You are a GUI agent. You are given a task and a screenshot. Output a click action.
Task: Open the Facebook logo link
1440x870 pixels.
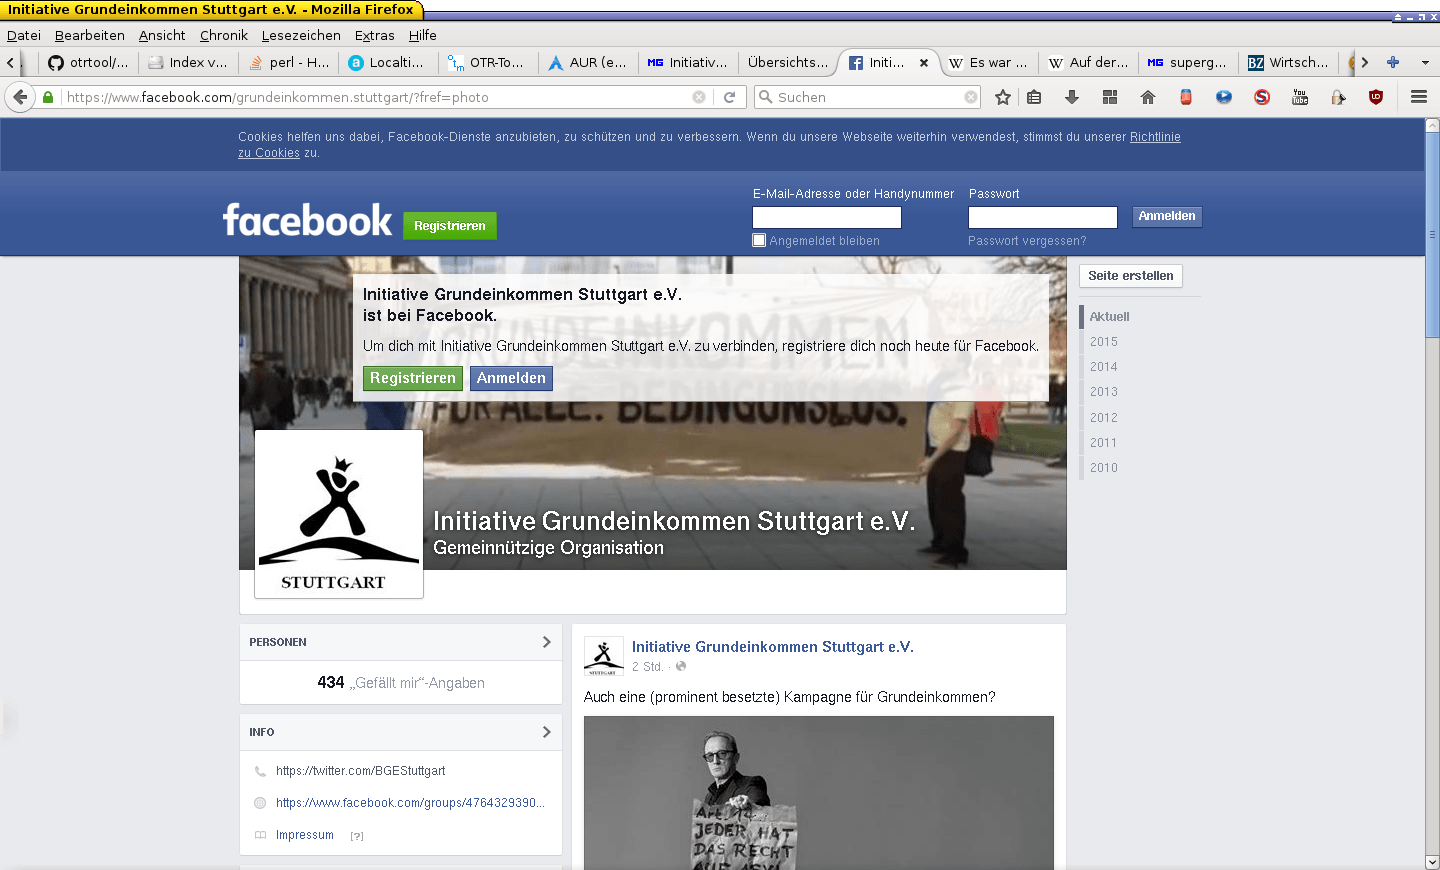pyautogui.click(x=307, y=220)
